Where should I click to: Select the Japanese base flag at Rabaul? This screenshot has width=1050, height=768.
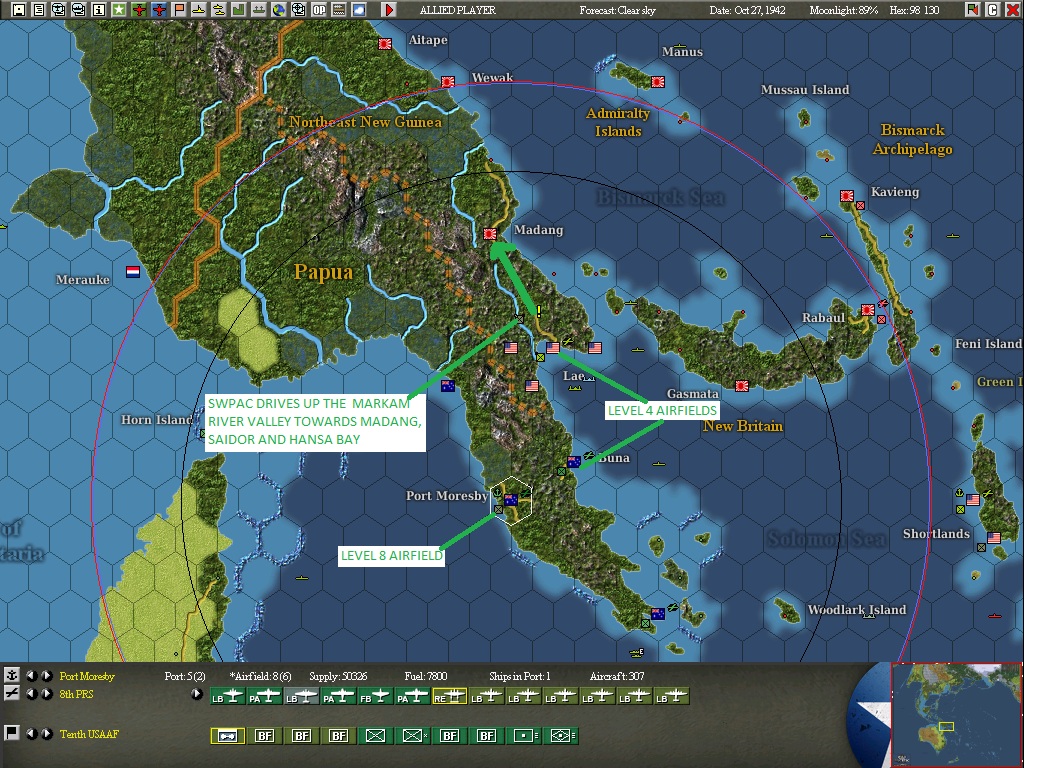[x=868, y=310]
